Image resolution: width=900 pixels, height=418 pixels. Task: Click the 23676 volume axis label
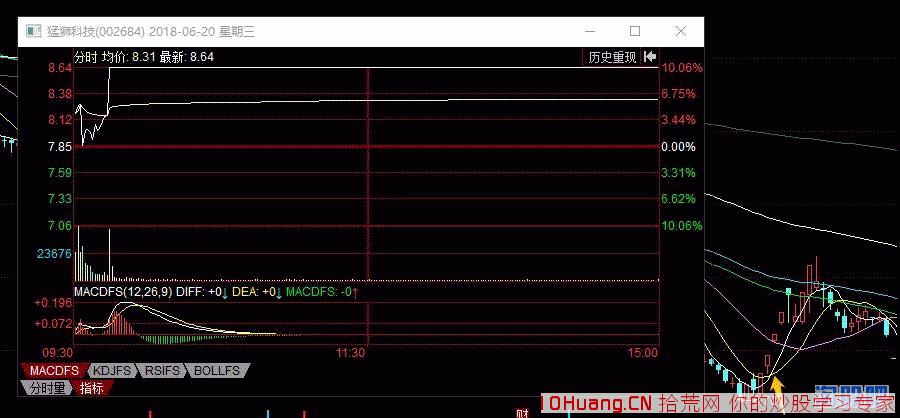pos(55,253)
